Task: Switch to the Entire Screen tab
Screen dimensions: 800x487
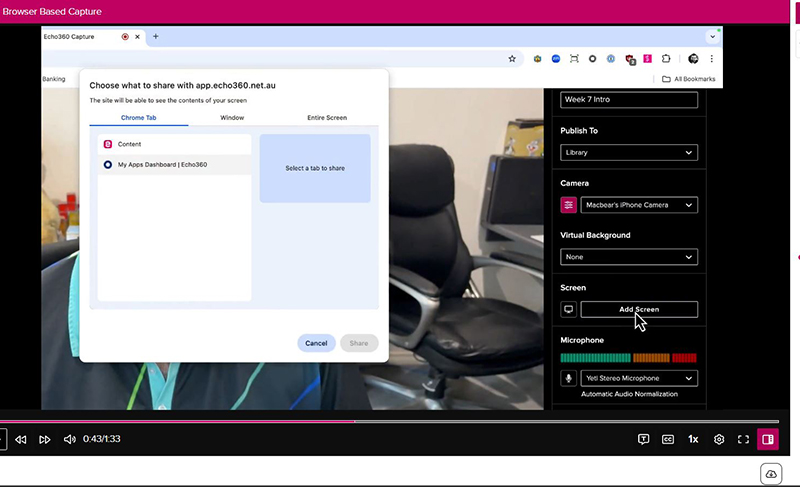Action: pos(327,118)
